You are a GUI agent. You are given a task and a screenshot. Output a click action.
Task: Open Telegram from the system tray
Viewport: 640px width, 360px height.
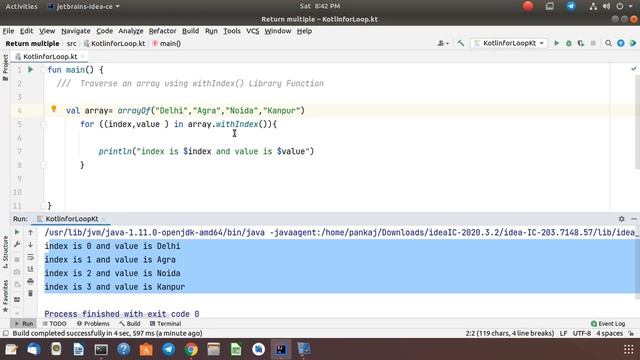click(x=571, y=6)
